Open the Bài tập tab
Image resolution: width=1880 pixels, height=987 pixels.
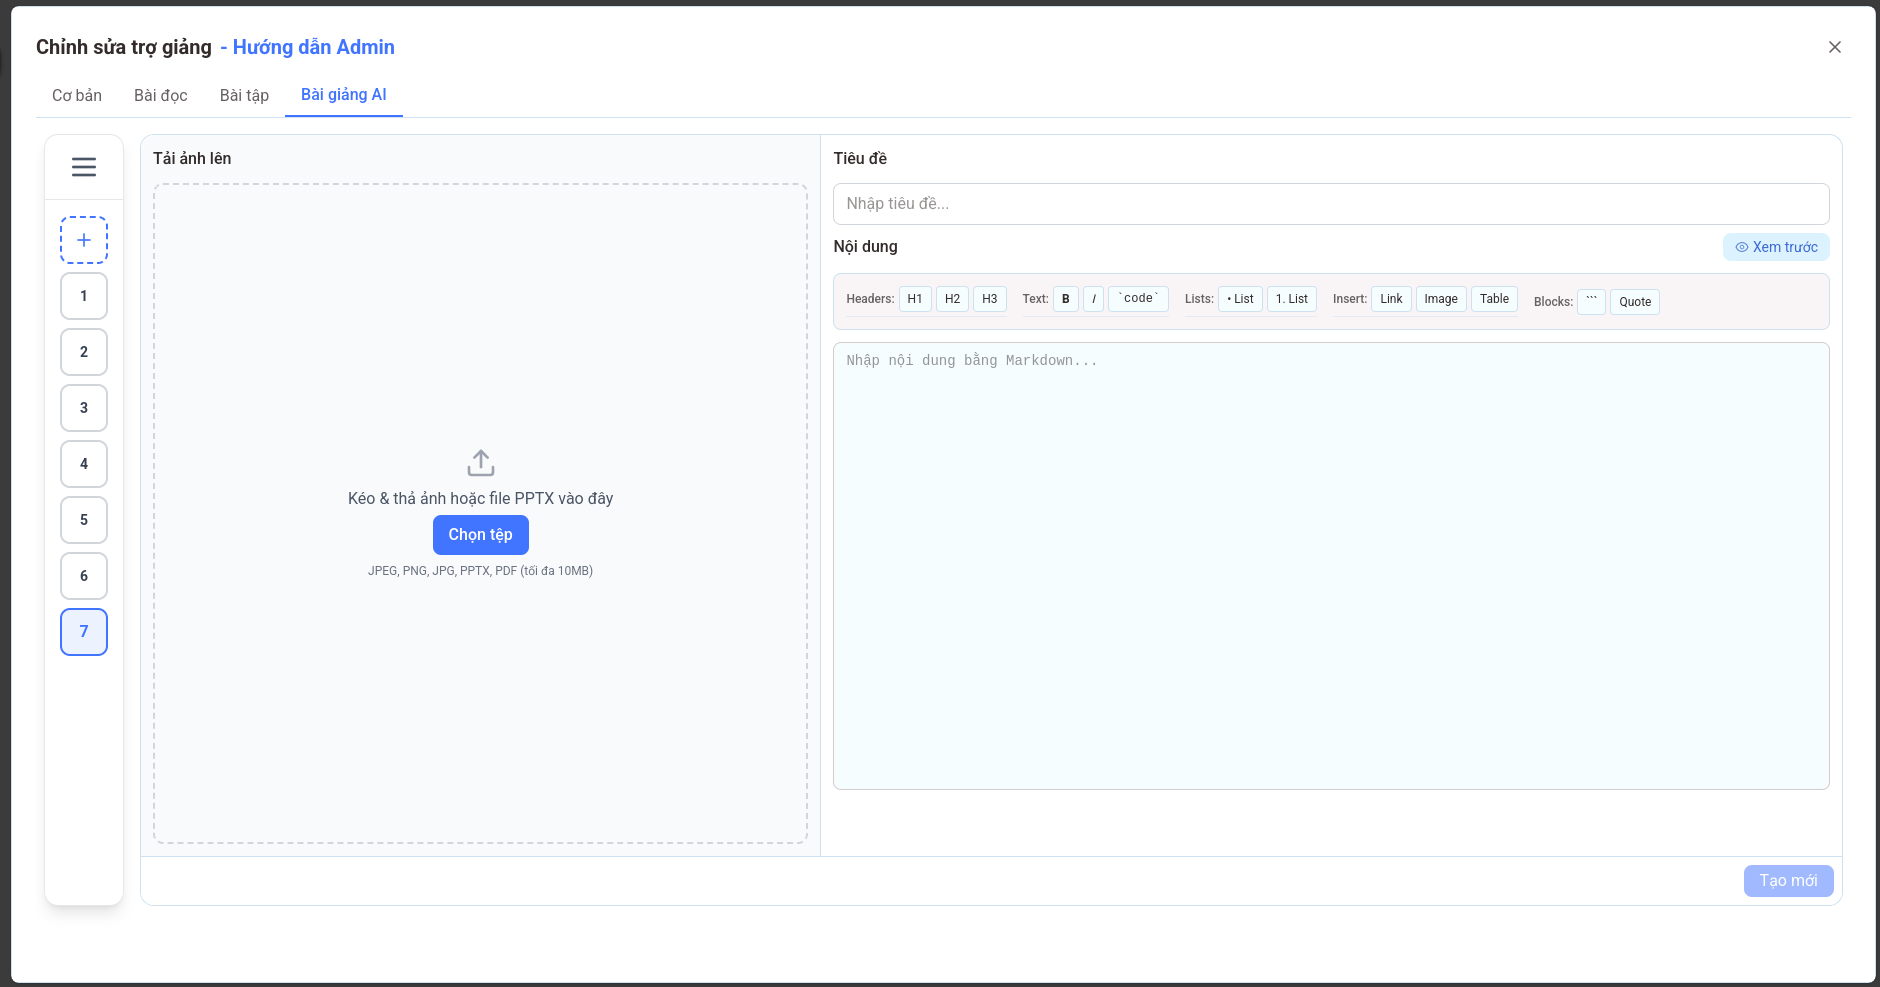[244, 95]
